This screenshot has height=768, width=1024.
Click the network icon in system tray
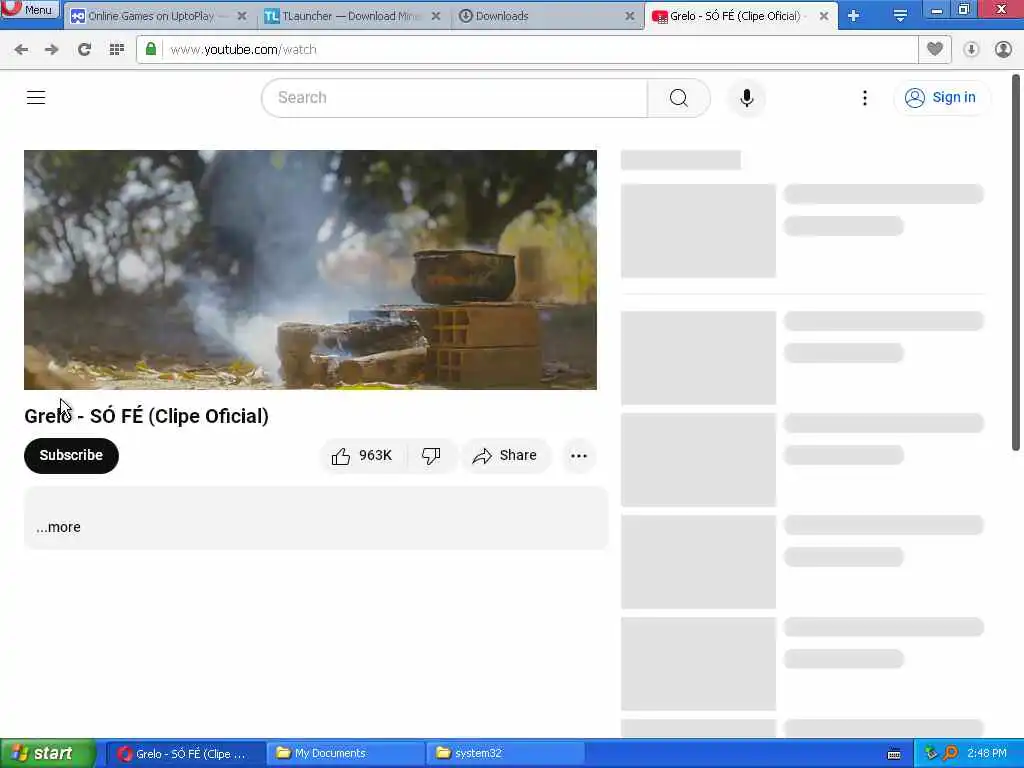coord(931,754)
